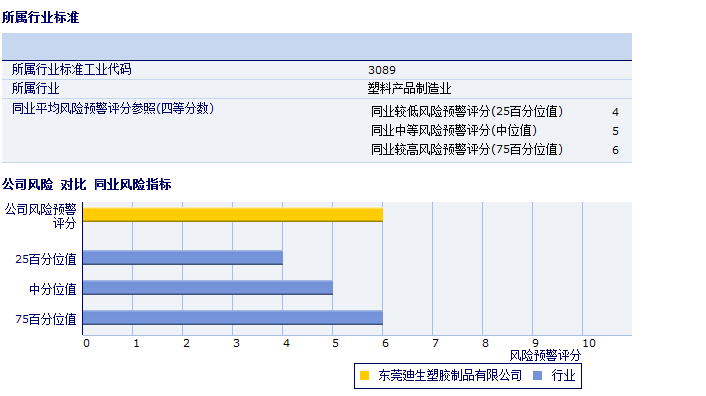
Task: Click the yellow legend swatch for 东莞迪生塑胶制品有限公司
Action: (x=364, y=375)
